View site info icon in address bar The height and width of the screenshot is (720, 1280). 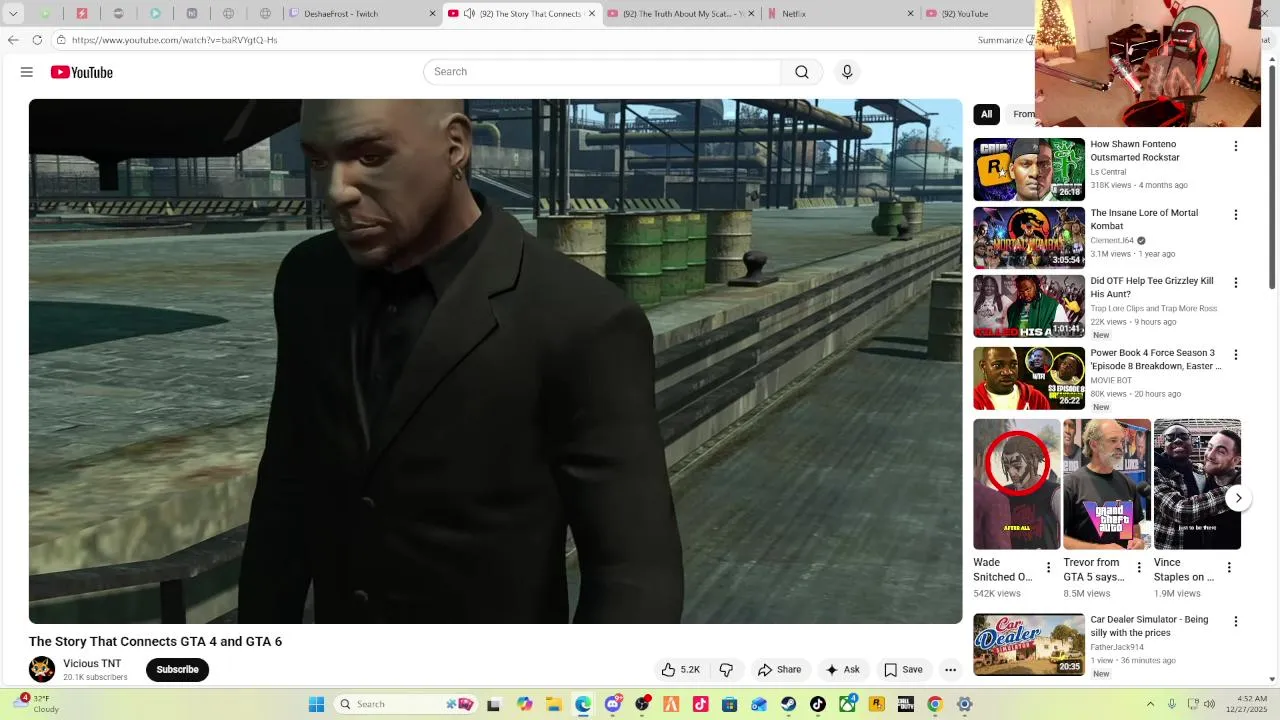tap(61, 40)
